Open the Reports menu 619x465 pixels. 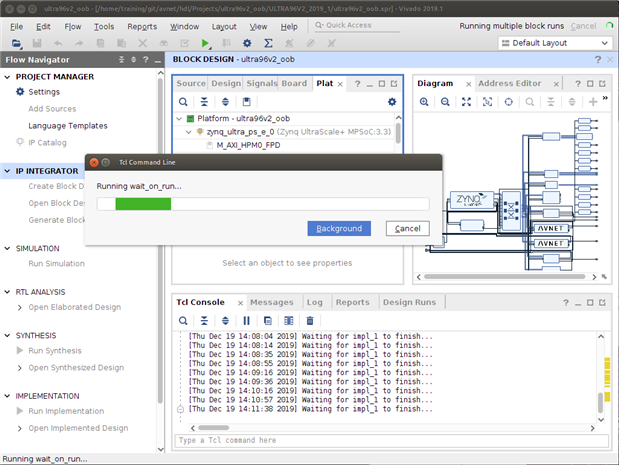(x=142, y=26)
